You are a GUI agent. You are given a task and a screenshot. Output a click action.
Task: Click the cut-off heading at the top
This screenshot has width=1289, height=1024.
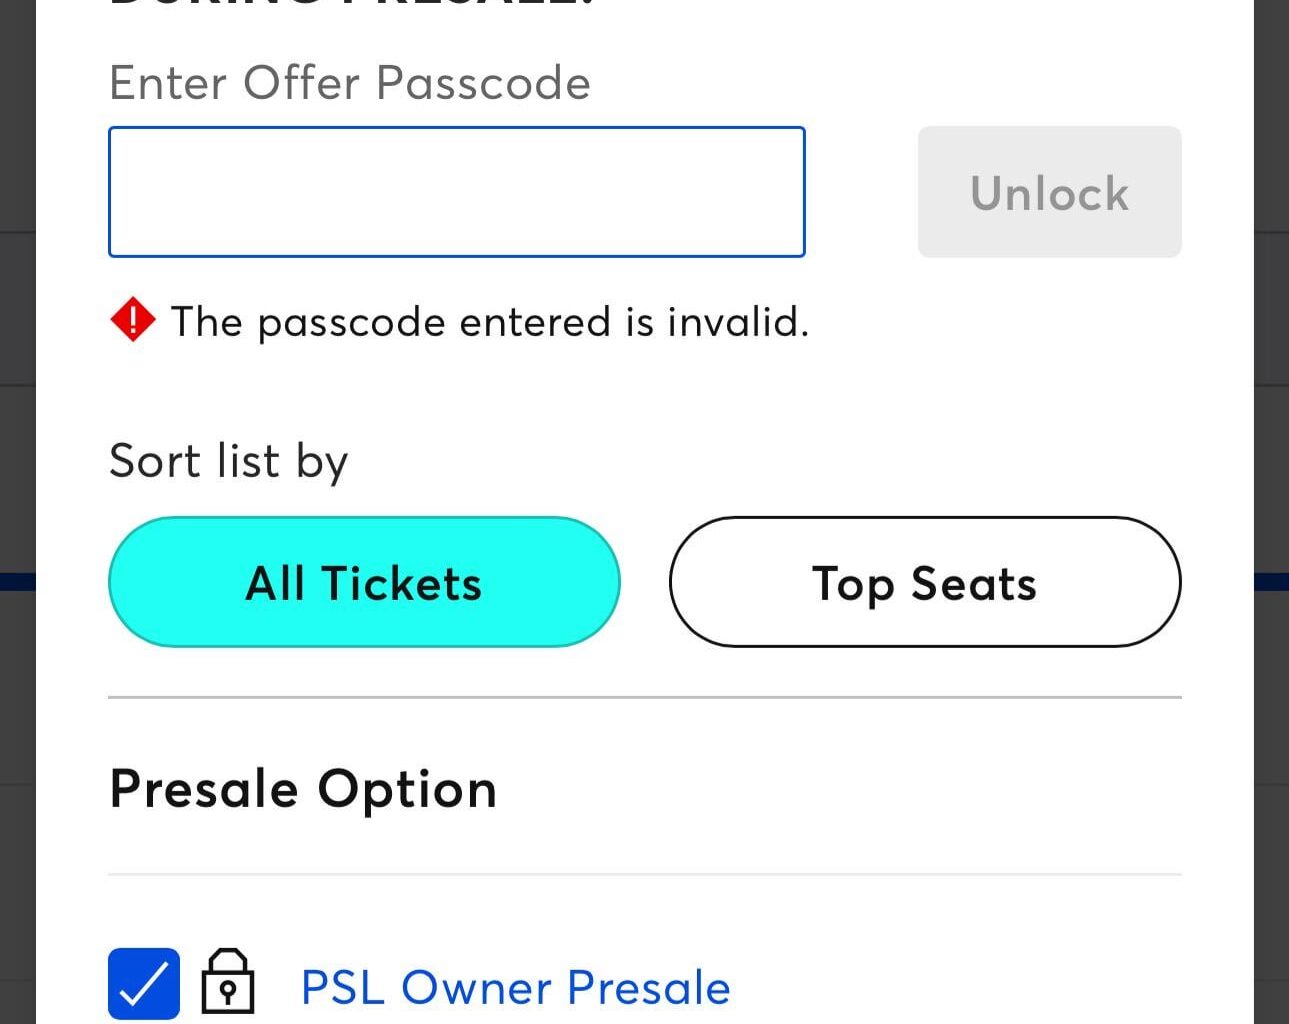[x=350, y=4]
